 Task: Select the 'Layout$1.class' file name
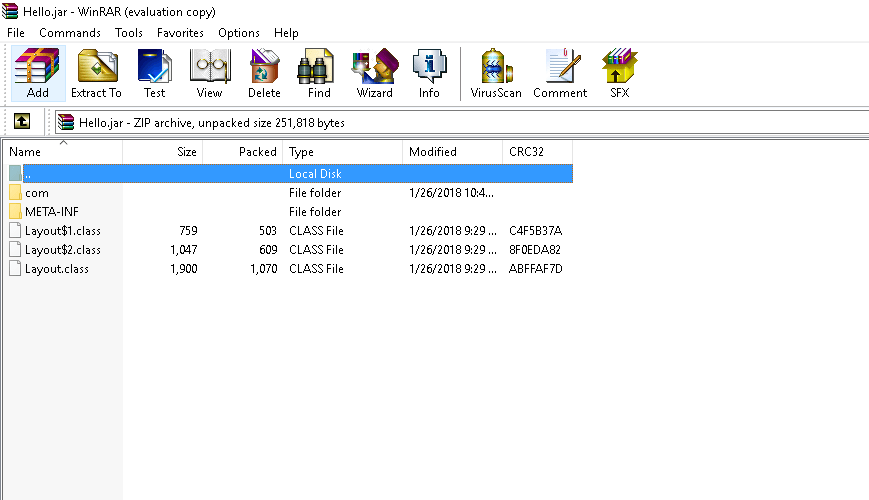click(63, 231)
